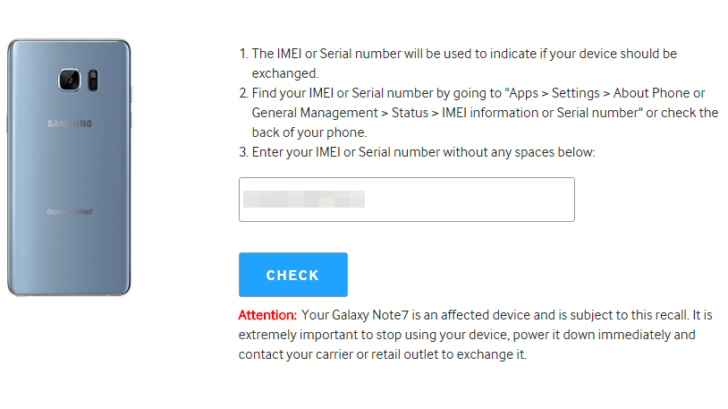Click the blurred IMEI number inside the text box
The image size is (728, 409).
pyautogui.click(x=304, y=199)
